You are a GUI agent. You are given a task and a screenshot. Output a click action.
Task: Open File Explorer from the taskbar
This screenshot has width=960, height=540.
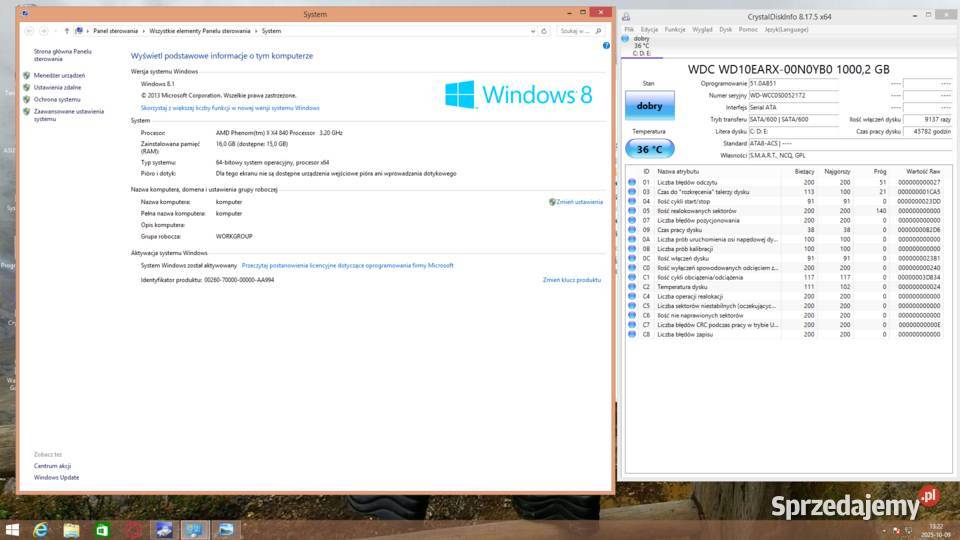[x=71, y=529]
